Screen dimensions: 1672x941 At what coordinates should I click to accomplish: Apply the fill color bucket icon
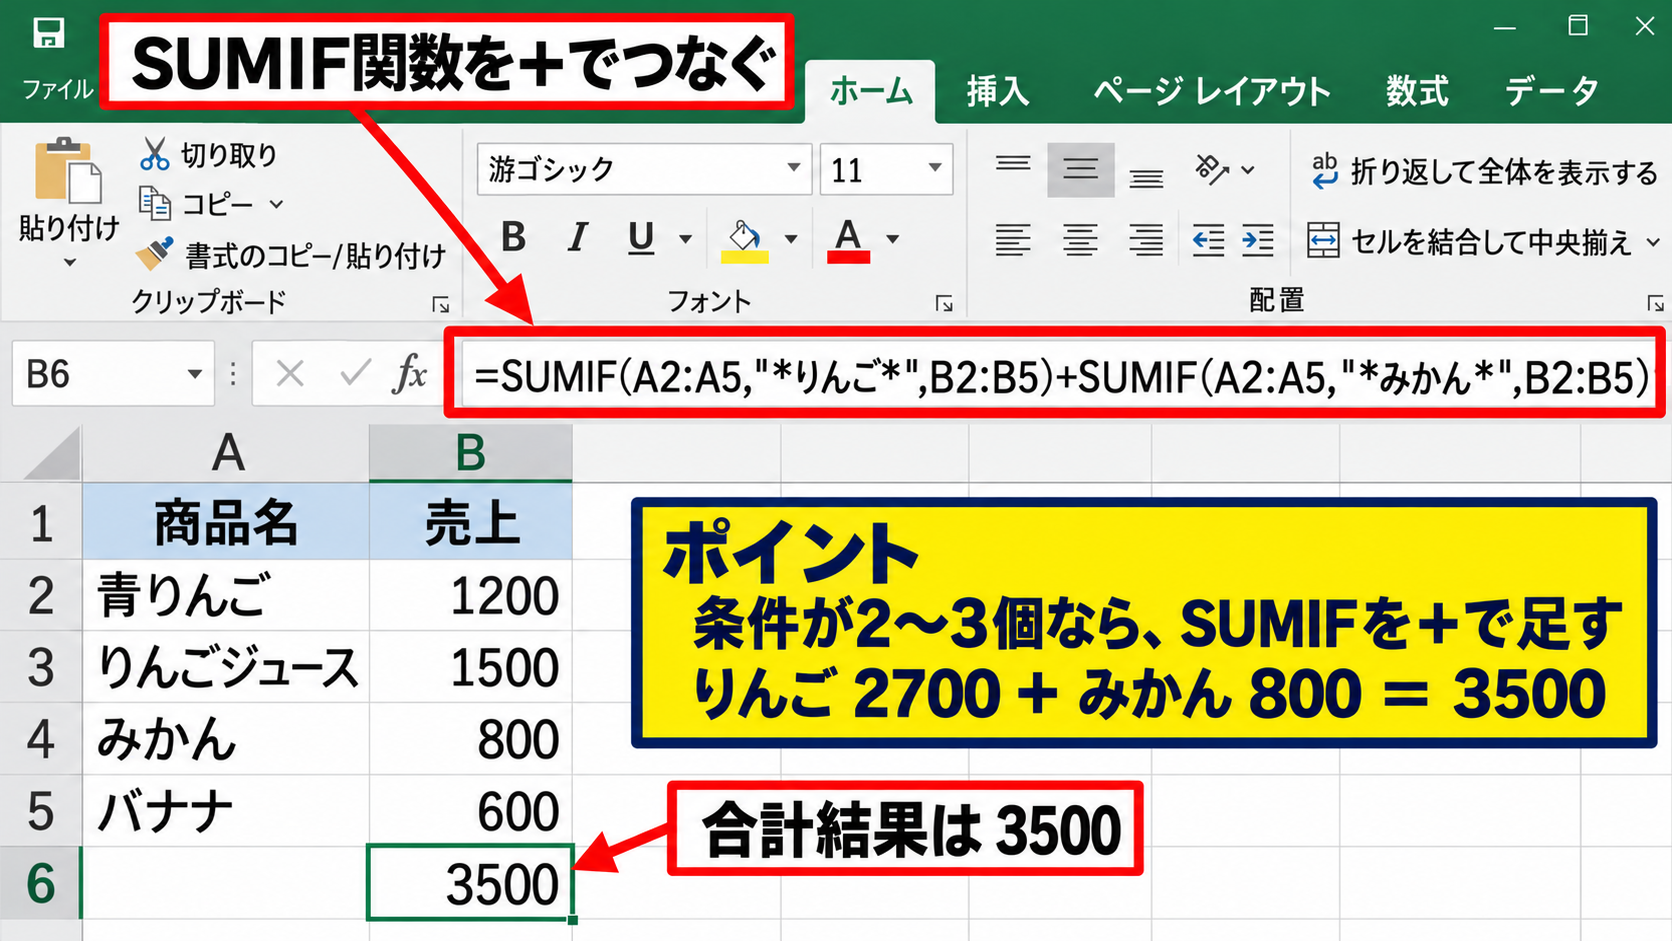(744, 240)
